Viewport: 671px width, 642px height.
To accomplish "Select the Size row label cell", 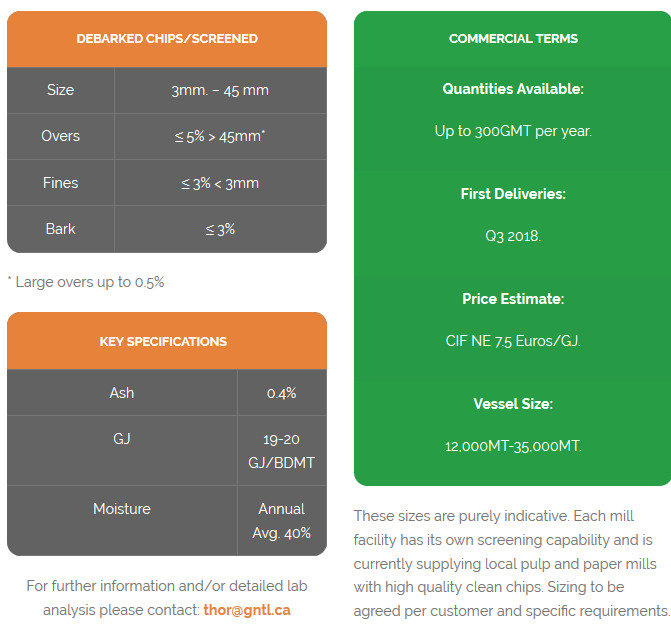I will [61, 90].
